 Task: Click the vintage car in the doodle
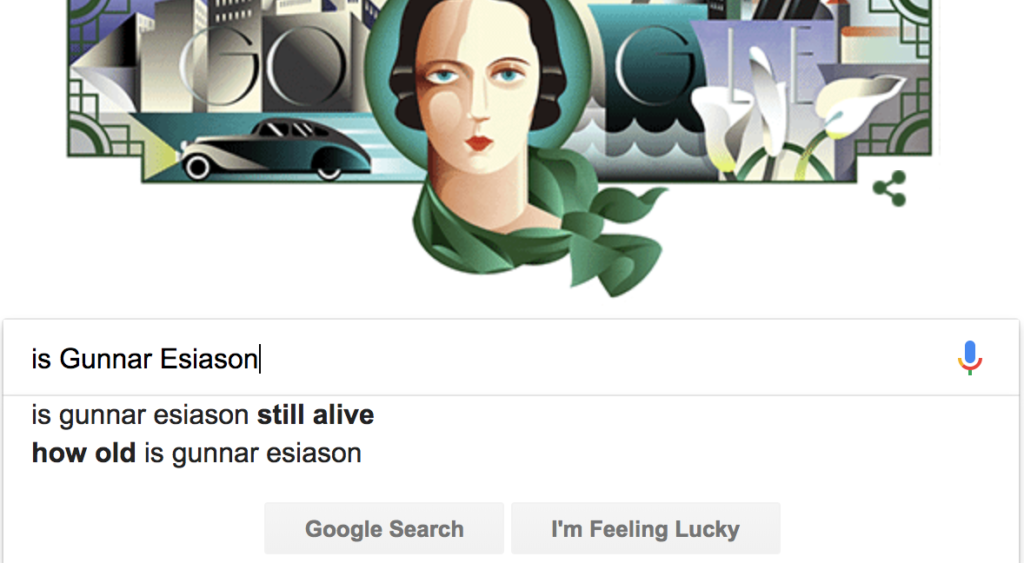pos(275,150)
